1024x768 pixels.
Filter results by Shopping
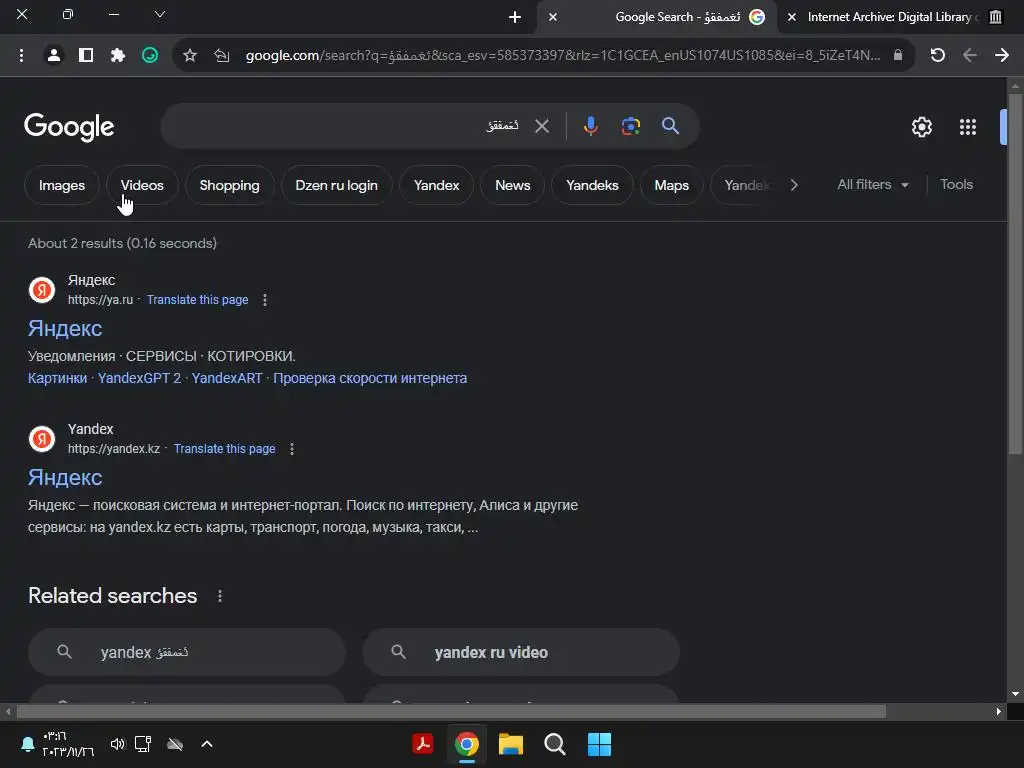(x=229, y=185)
